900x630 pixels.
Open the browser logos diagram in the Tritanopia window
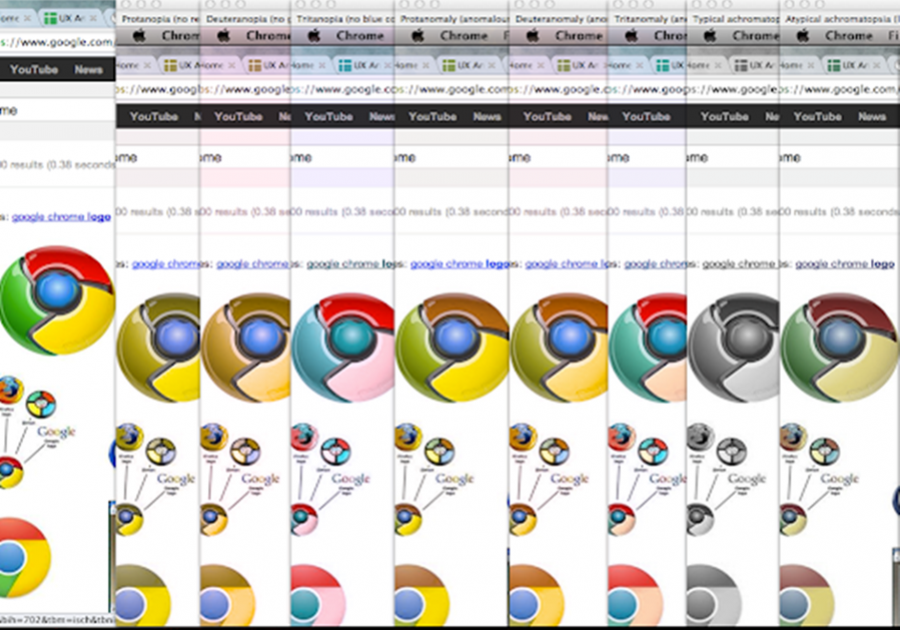[329, 479]
